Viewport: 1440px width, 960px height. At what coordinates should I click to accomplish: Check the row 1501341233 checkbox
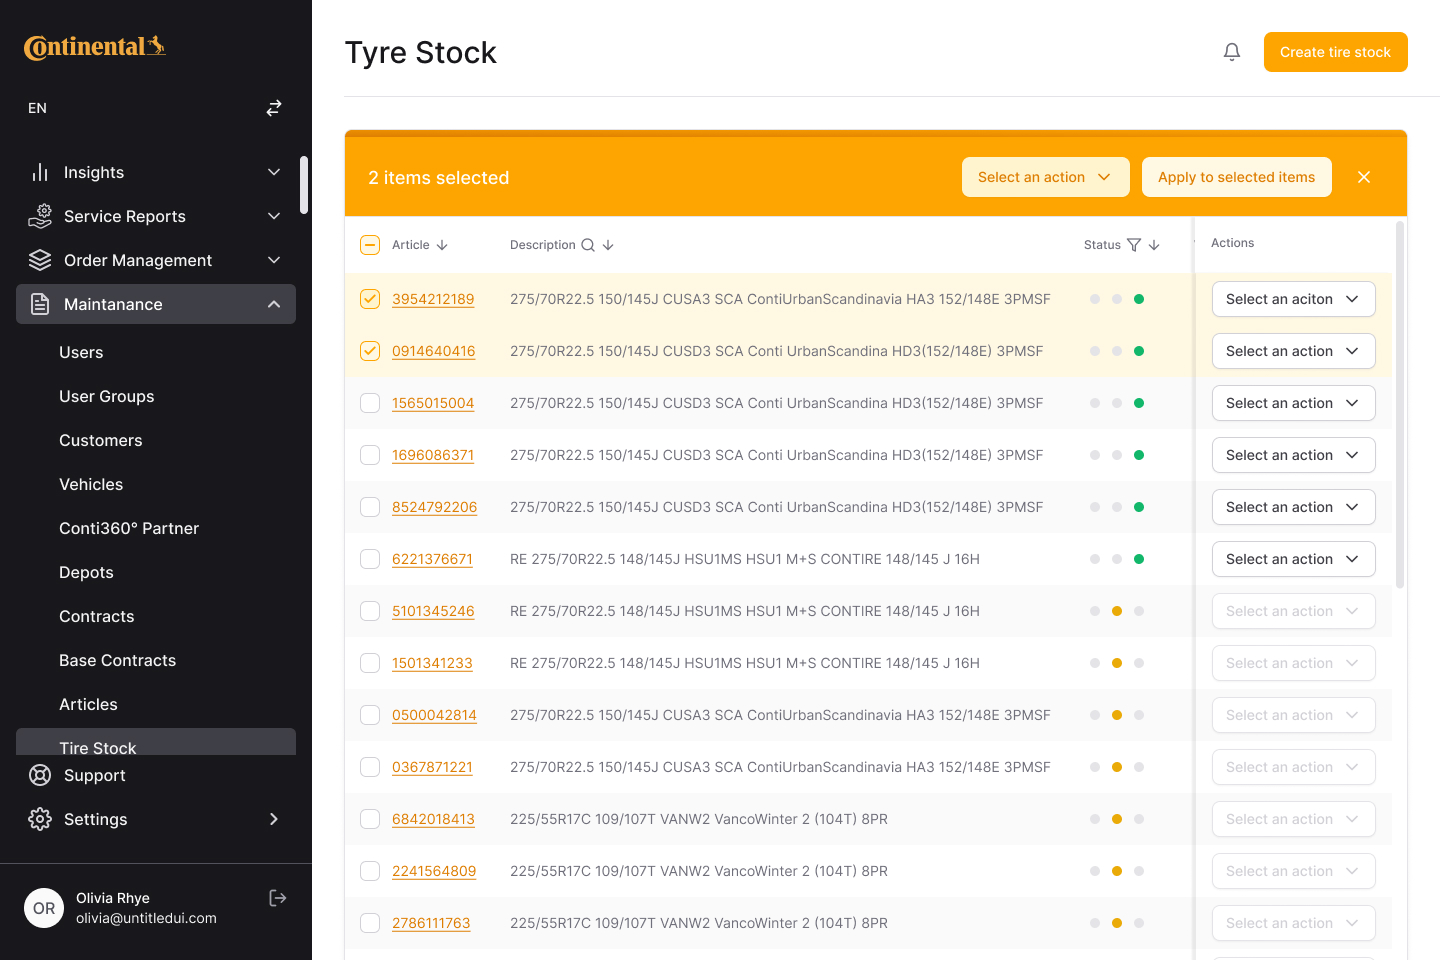370,663
